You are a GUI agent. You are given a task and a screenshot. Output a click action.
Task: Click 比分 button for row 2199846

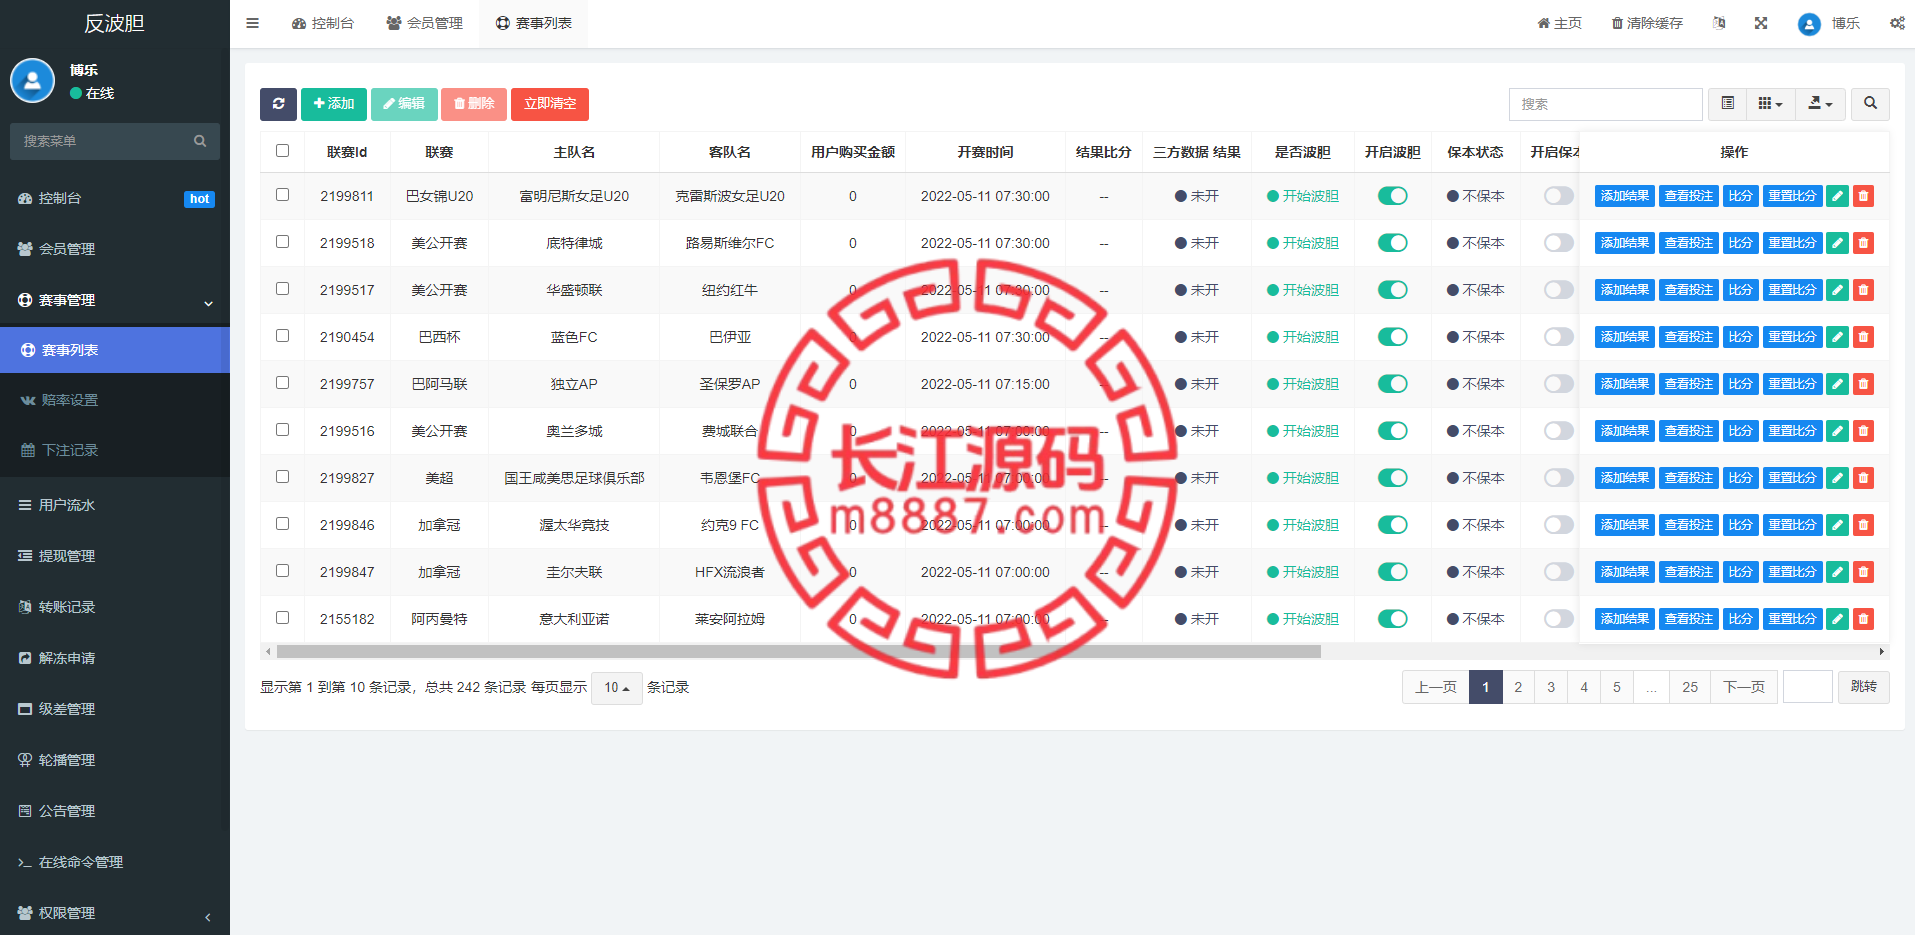coord(1740,525)
